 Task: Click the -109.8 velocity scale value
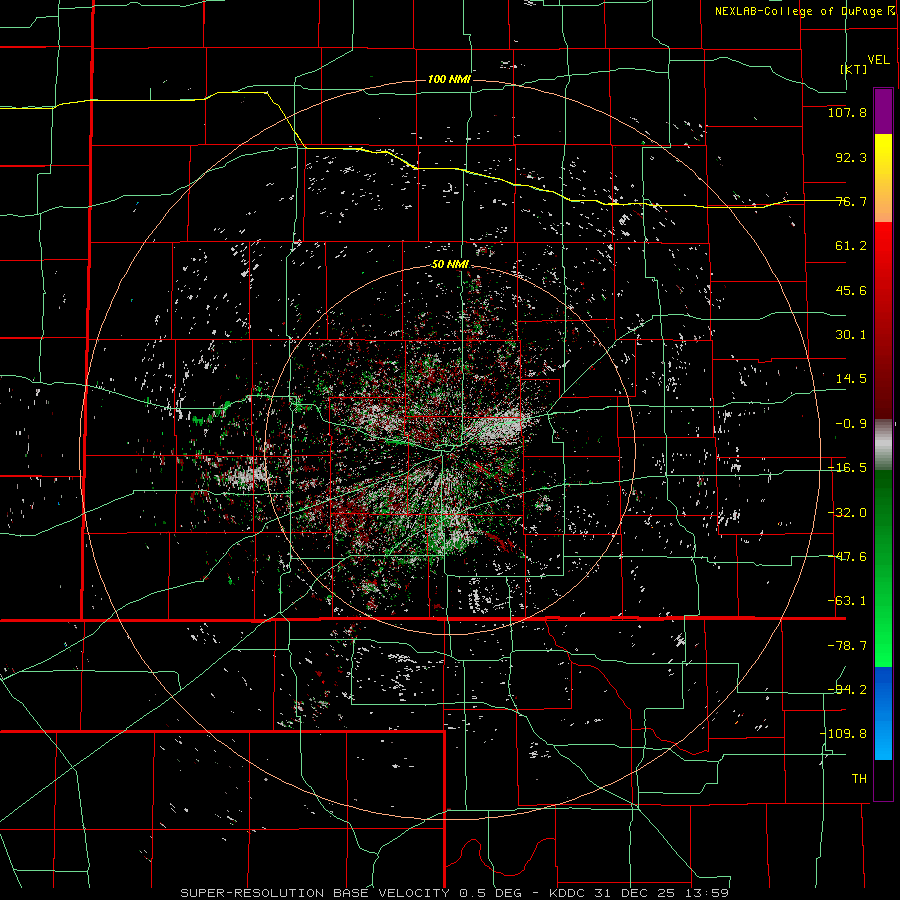point(843,734)
